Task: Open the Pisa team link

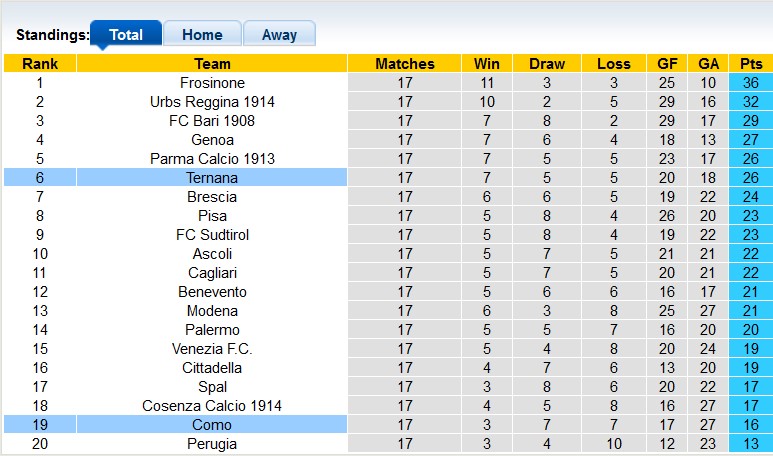Action: tap(212, 216)
